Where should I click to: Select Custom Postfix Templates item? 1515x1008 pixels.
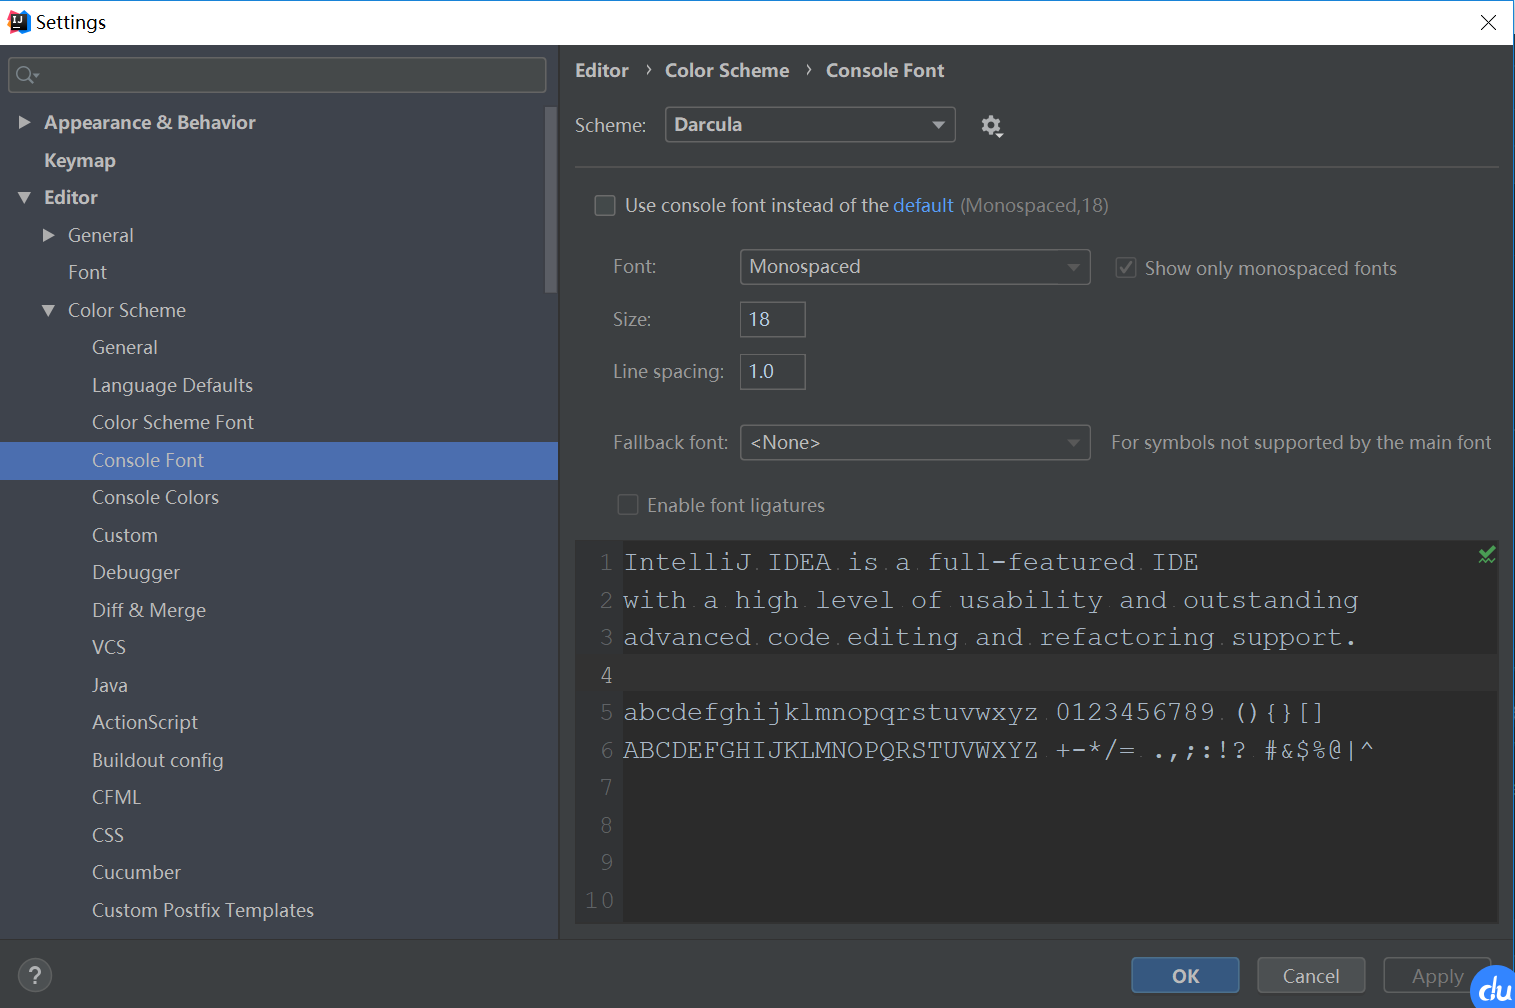point(203,911)
